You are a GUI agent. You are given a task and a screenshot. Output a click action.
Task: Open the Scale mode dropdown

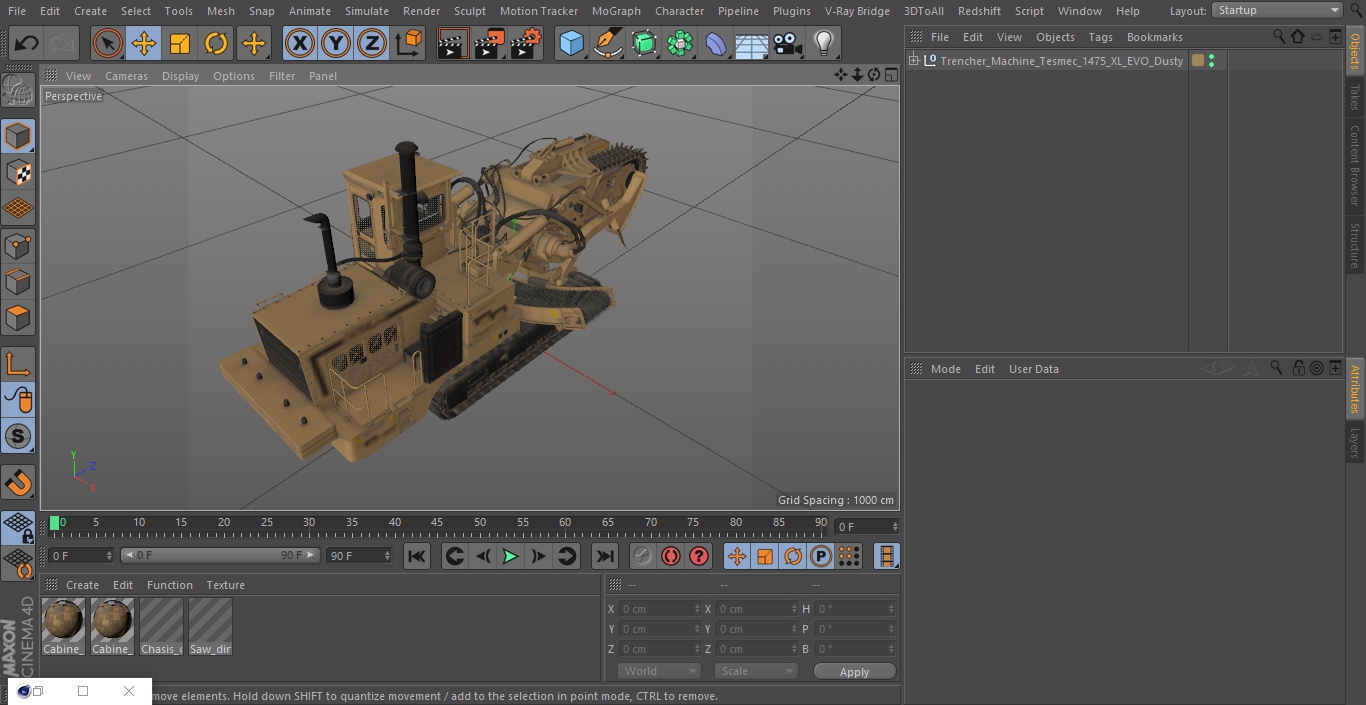(756, 671)
